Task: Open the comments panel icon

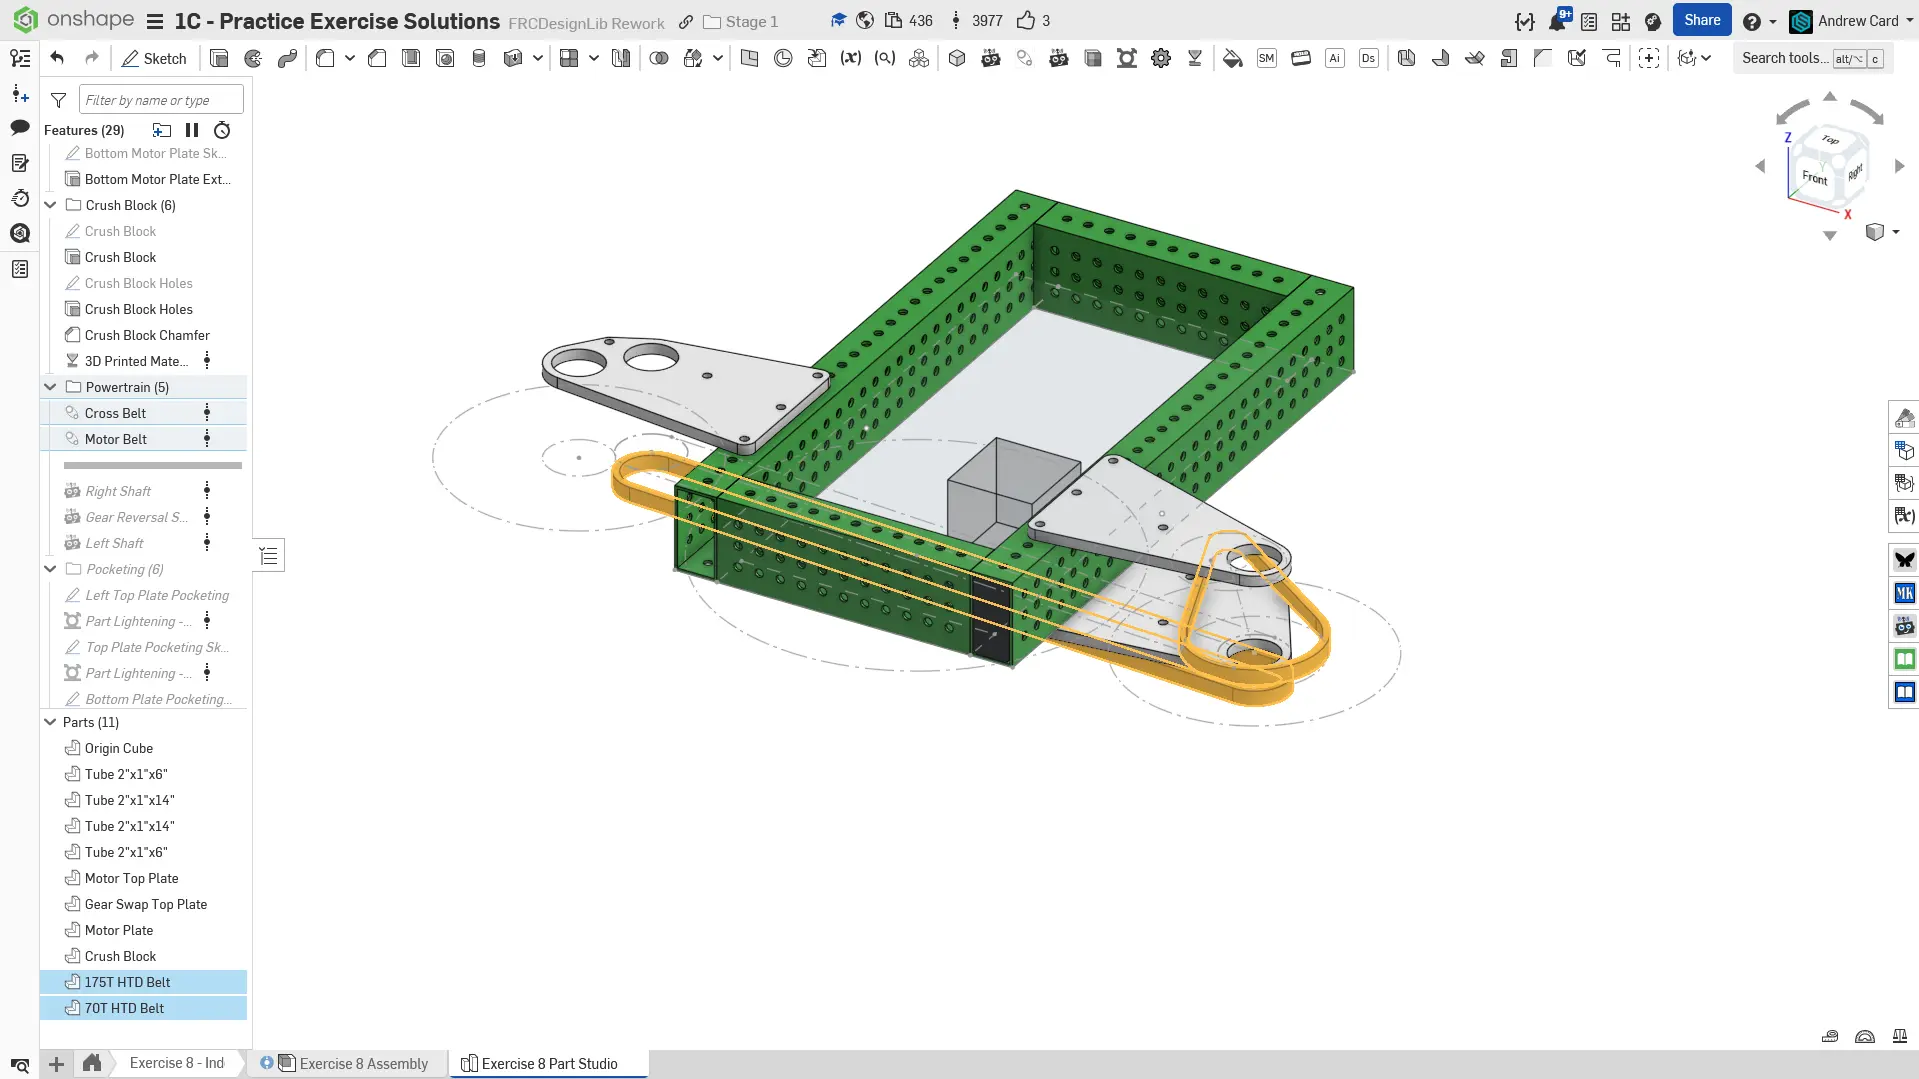Action: tap(20, 127)
